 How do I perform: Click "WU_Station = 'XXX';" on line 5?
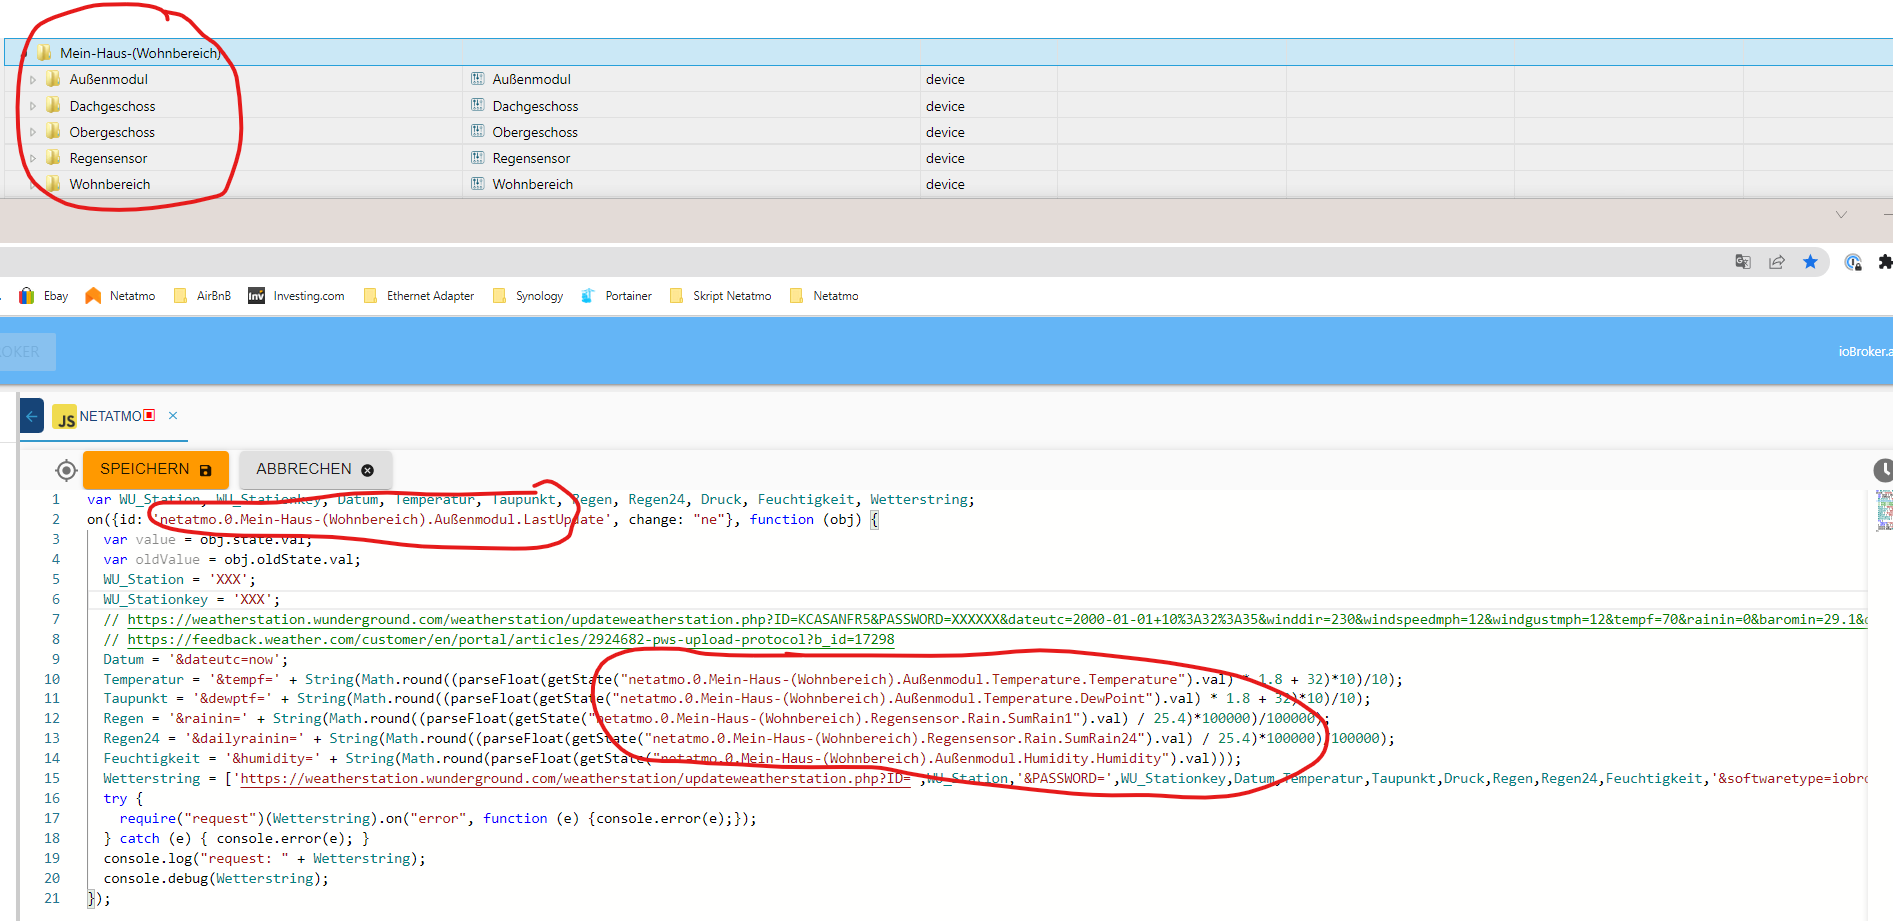[x=179, y=579]
